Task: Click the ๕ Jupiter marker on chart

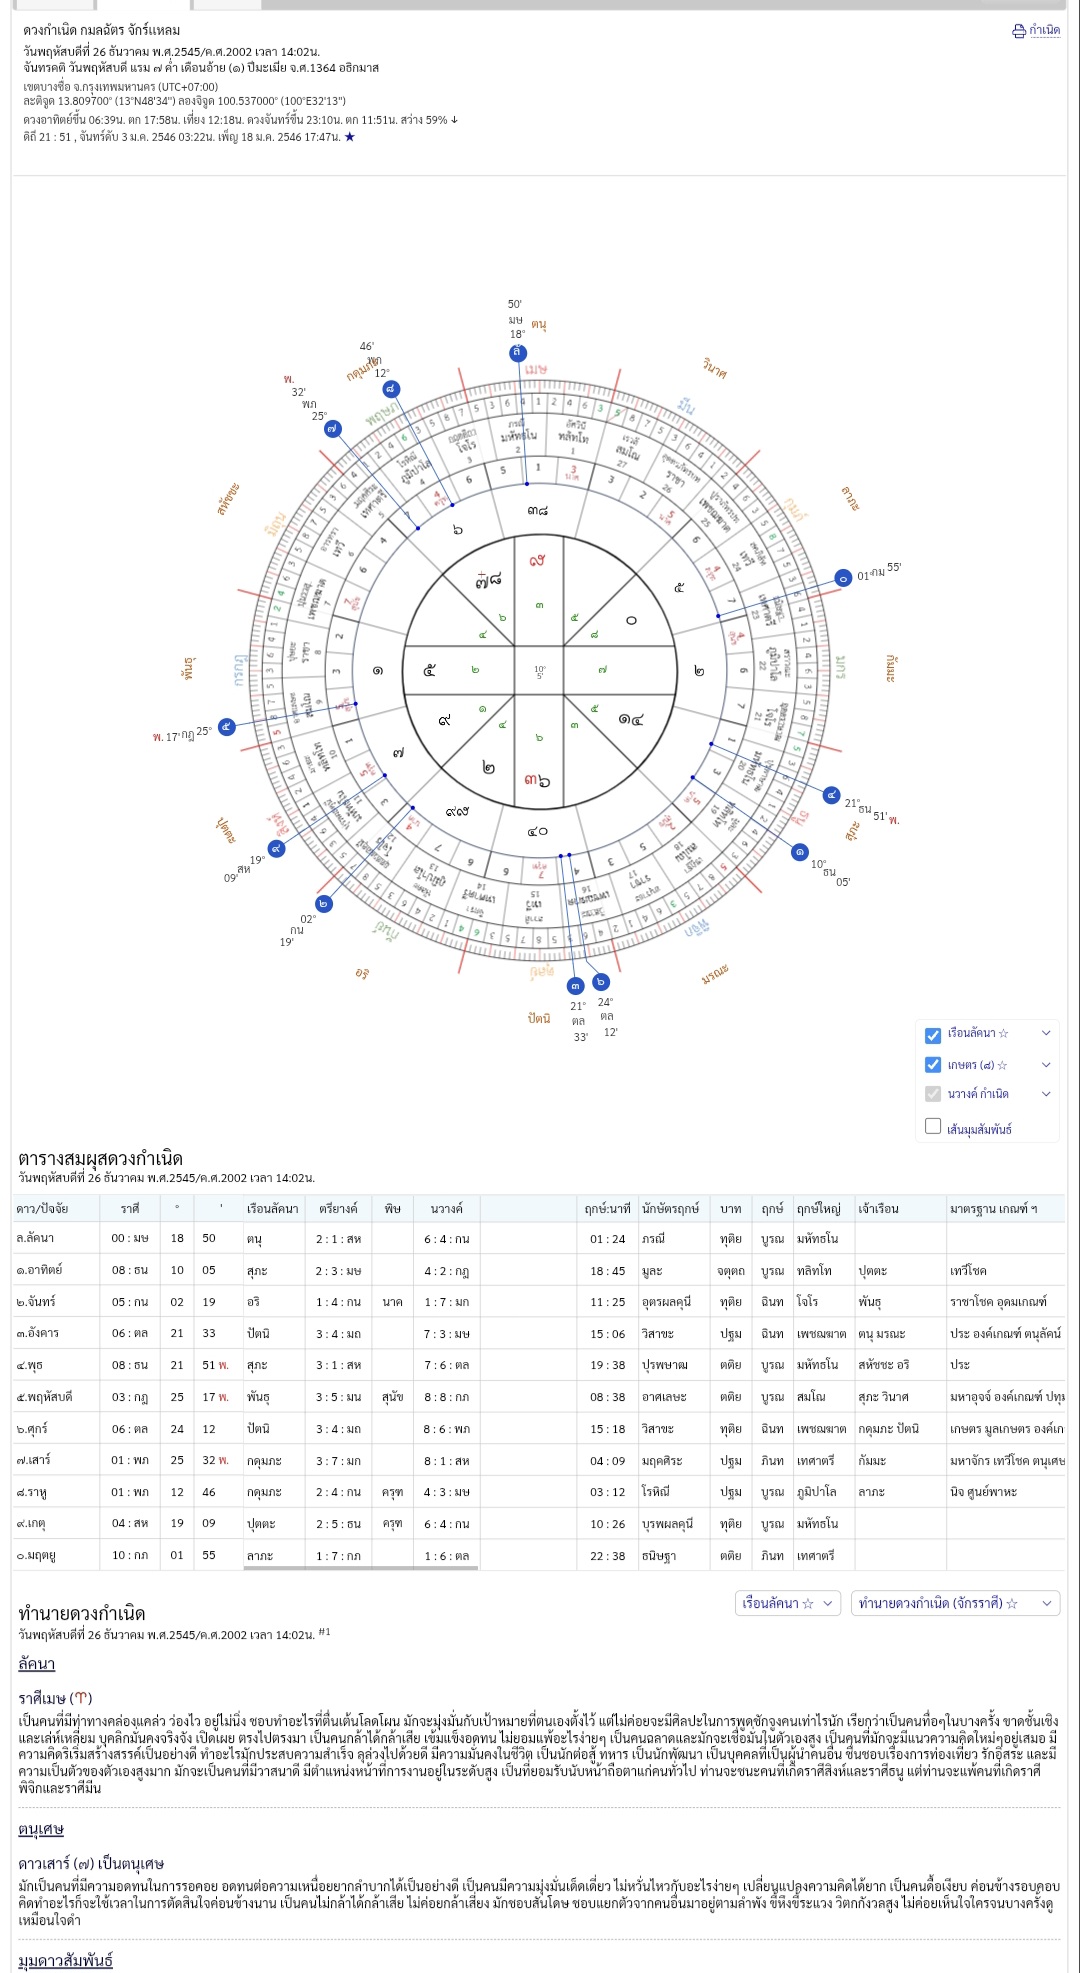Action: (x=227, y=727)
